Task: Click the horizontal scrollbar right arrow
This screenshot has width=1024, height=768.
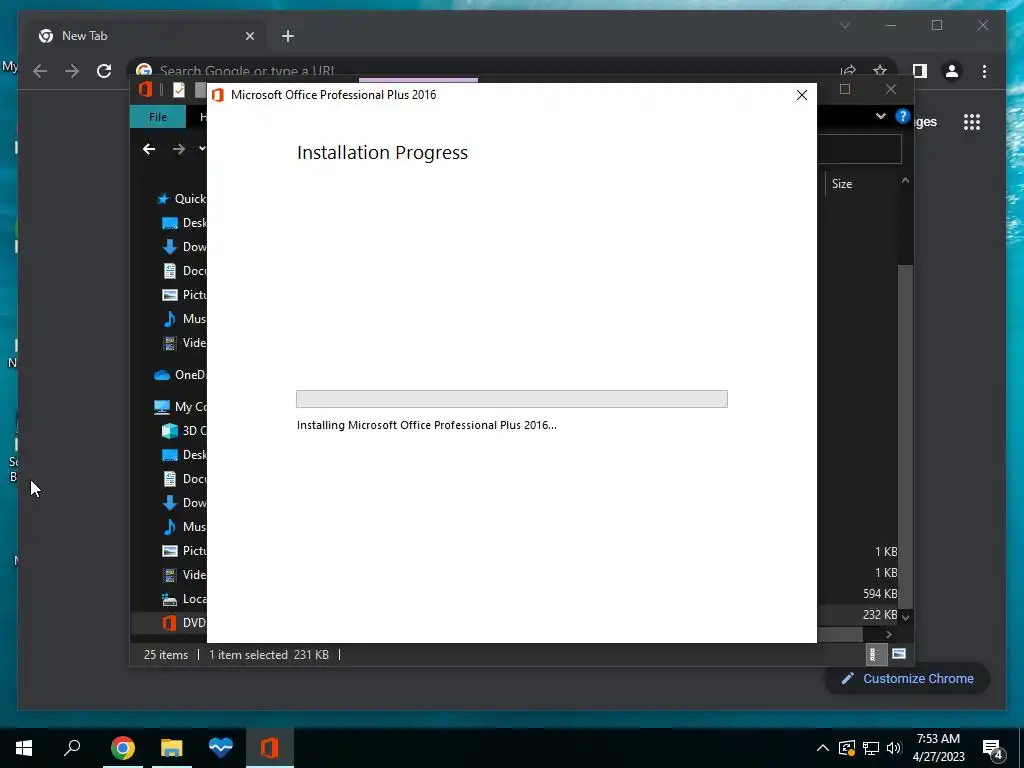Action: coord(888,634)
